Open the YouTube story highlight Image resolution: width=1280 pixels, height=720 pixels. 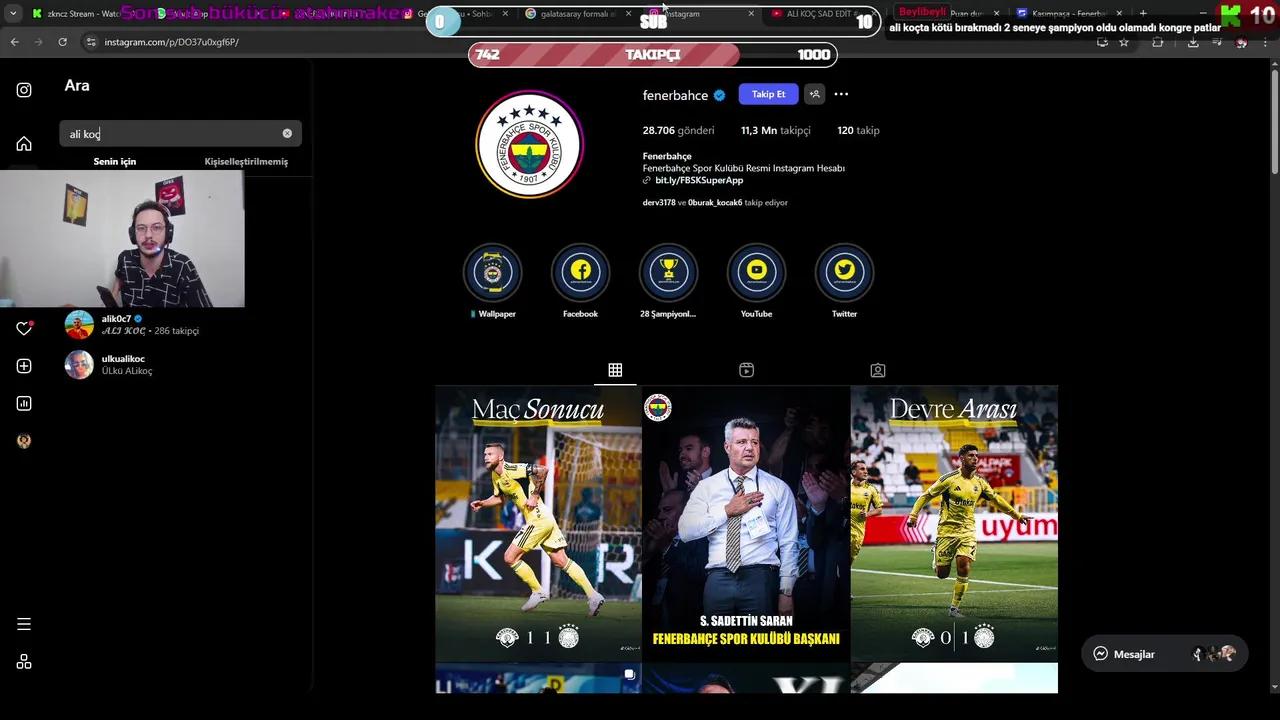coord(756,272)
